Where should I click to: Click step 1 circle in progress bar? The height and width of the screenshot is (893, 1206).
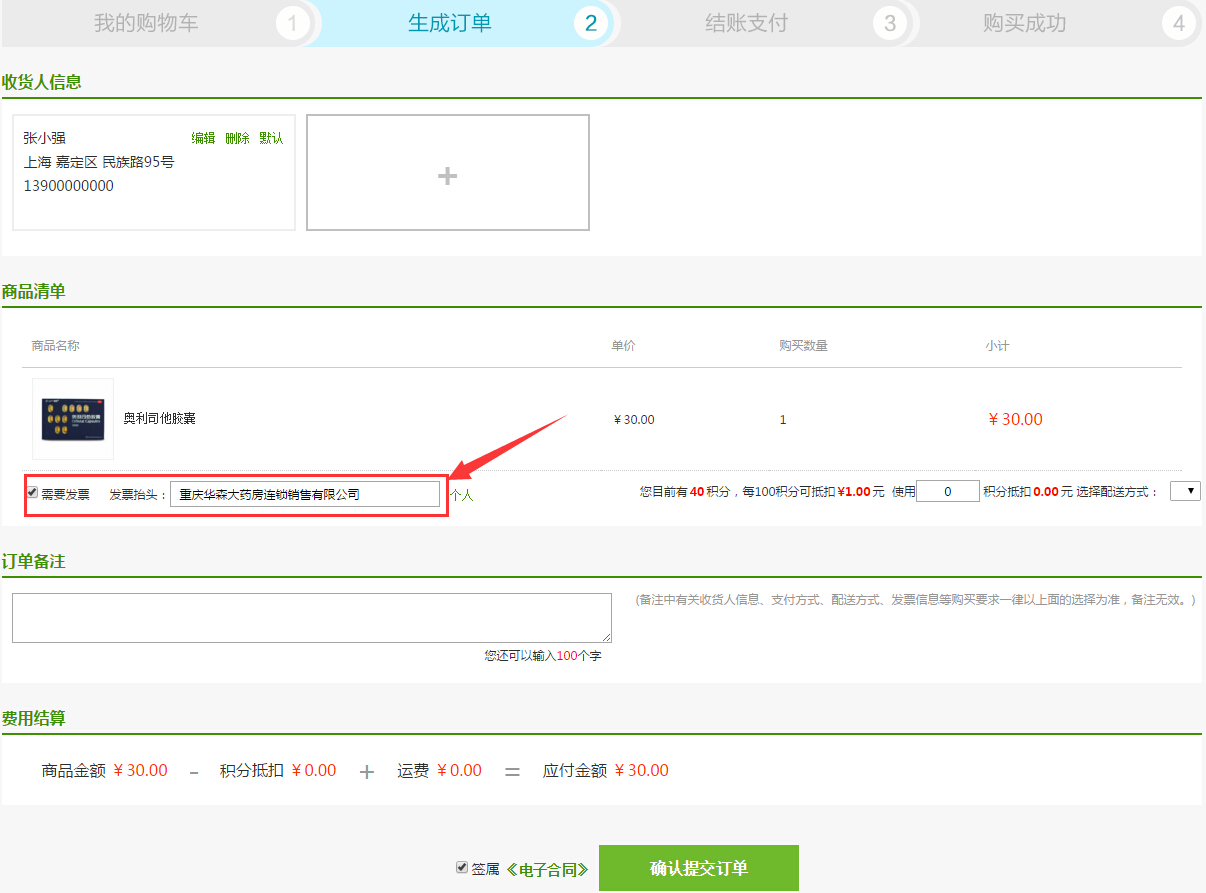tap(292, 23)
